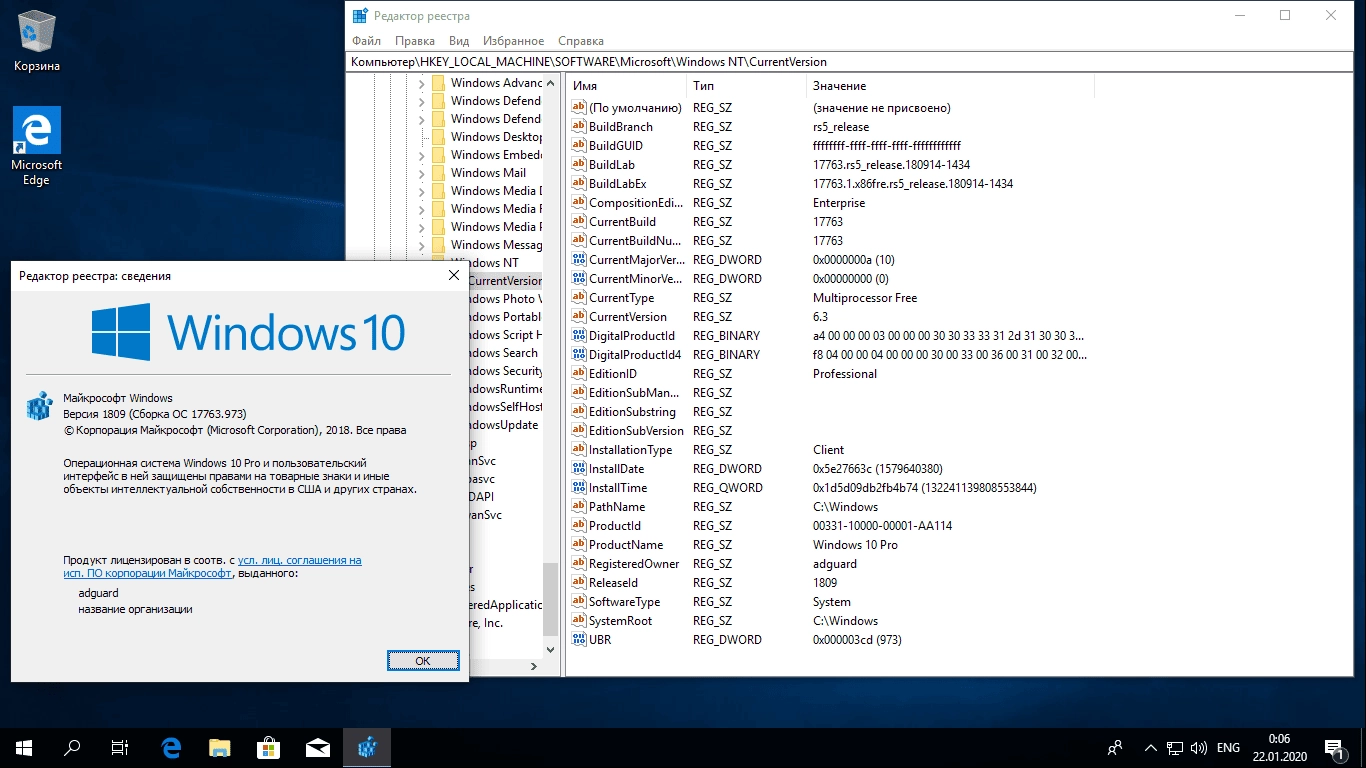
Task: Open Microsoft Store from the taskbar
Action: click(269, 747)
